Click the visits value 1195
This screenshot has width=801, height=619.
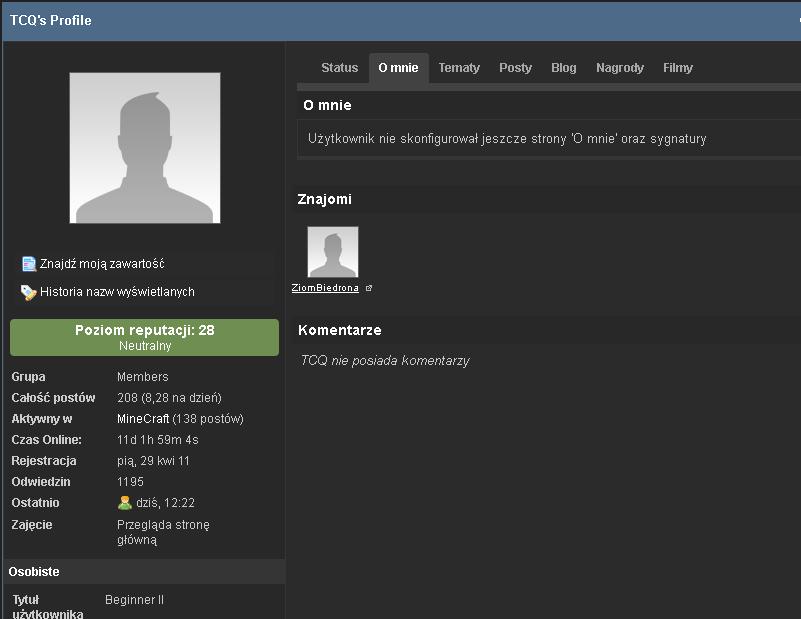pyautogui.click(x=130, y=482)
